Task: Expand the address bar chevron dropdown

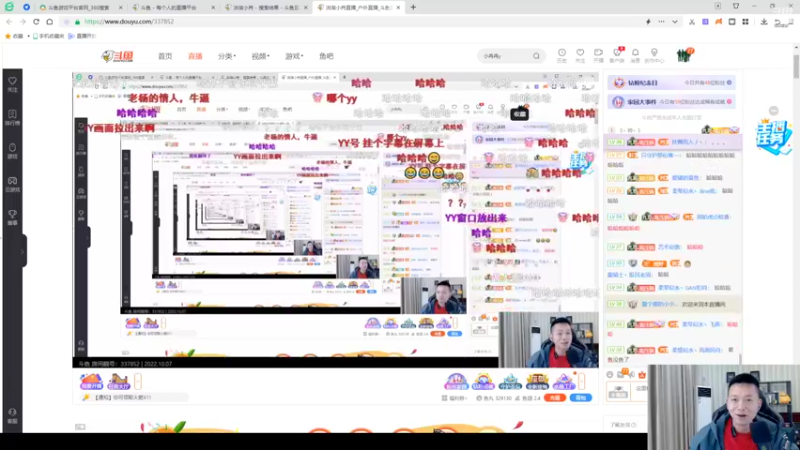Action: pos(675,22)
